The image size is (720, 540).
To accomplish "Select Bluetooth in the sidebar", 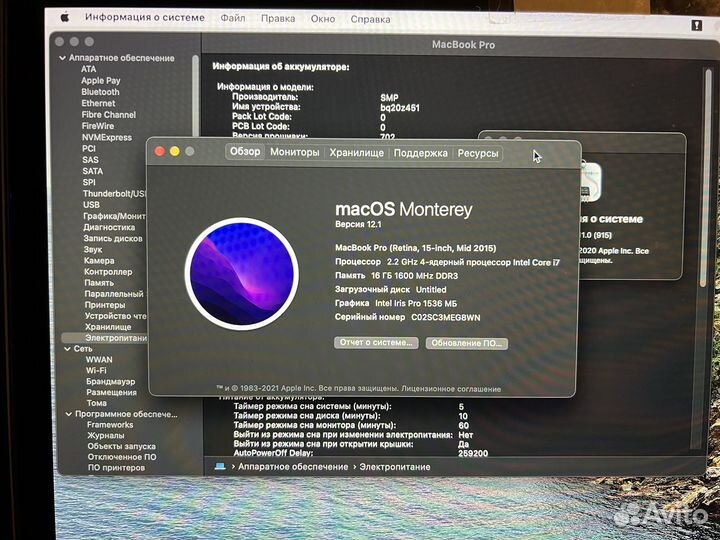I will coord(100,92).
